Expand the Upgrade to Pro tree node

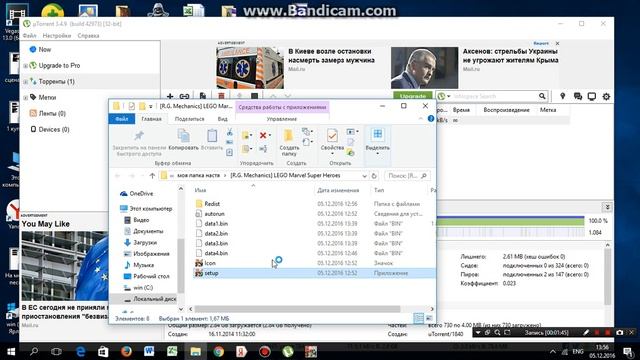coord(26,66)
